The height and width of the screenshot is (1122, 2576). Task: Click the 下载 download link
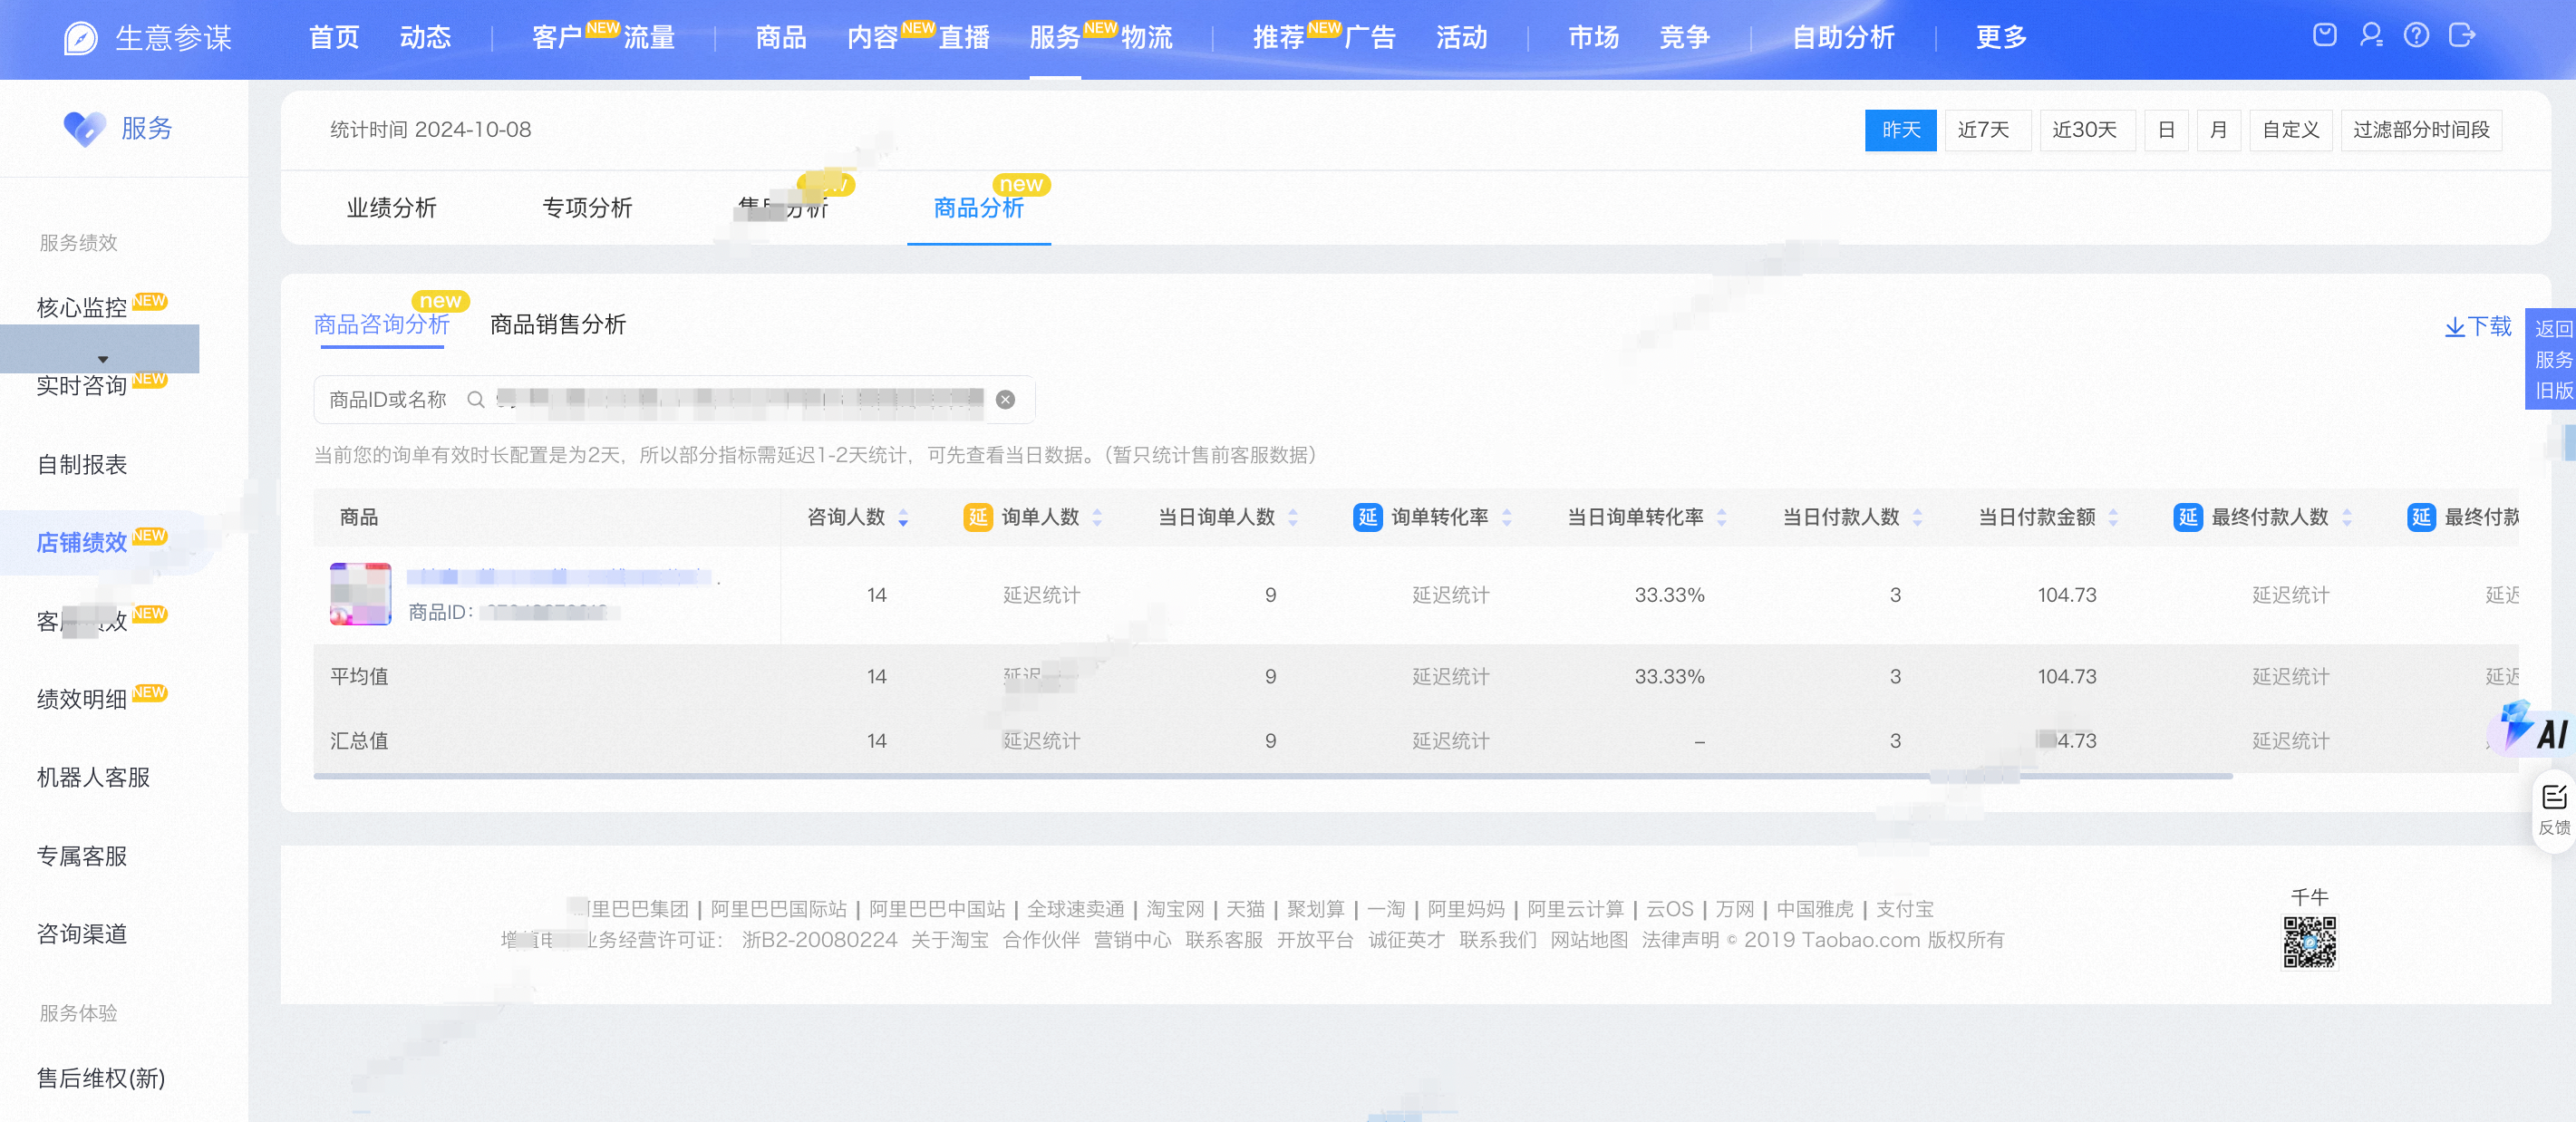click(x=2477, y=326)
